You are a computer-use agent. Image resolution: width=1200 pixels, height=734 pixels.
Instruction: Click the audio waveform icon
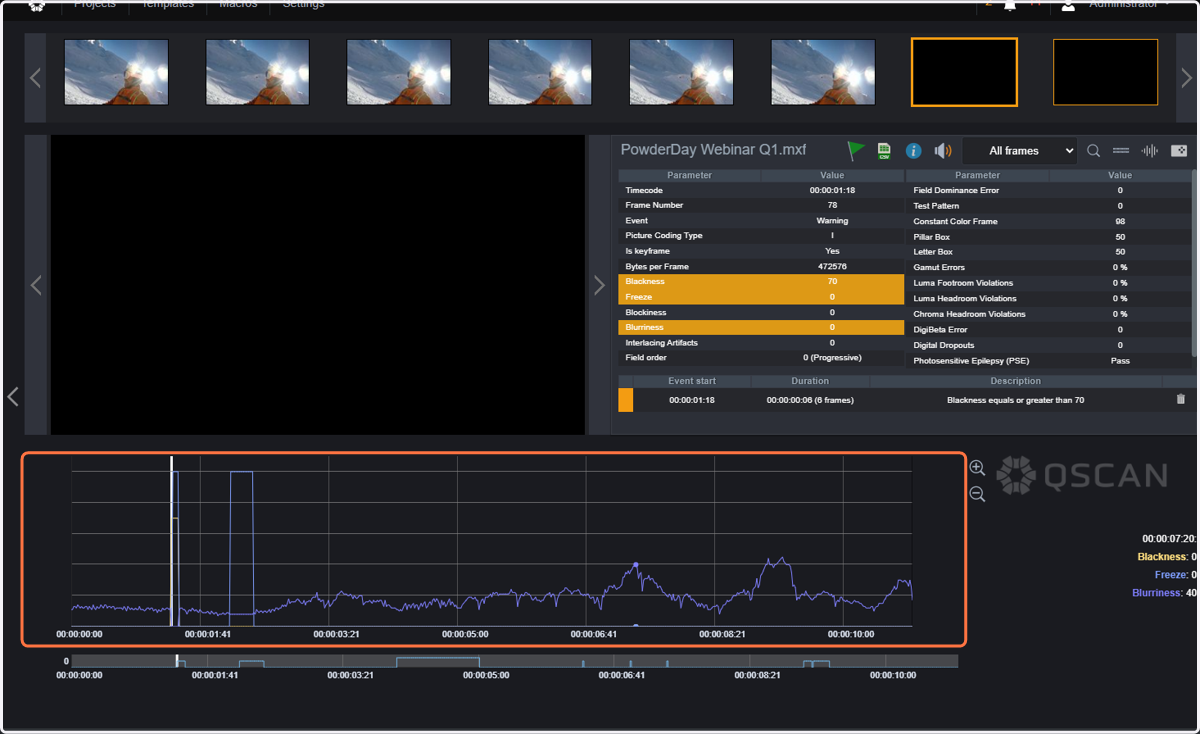point(1150,151)
